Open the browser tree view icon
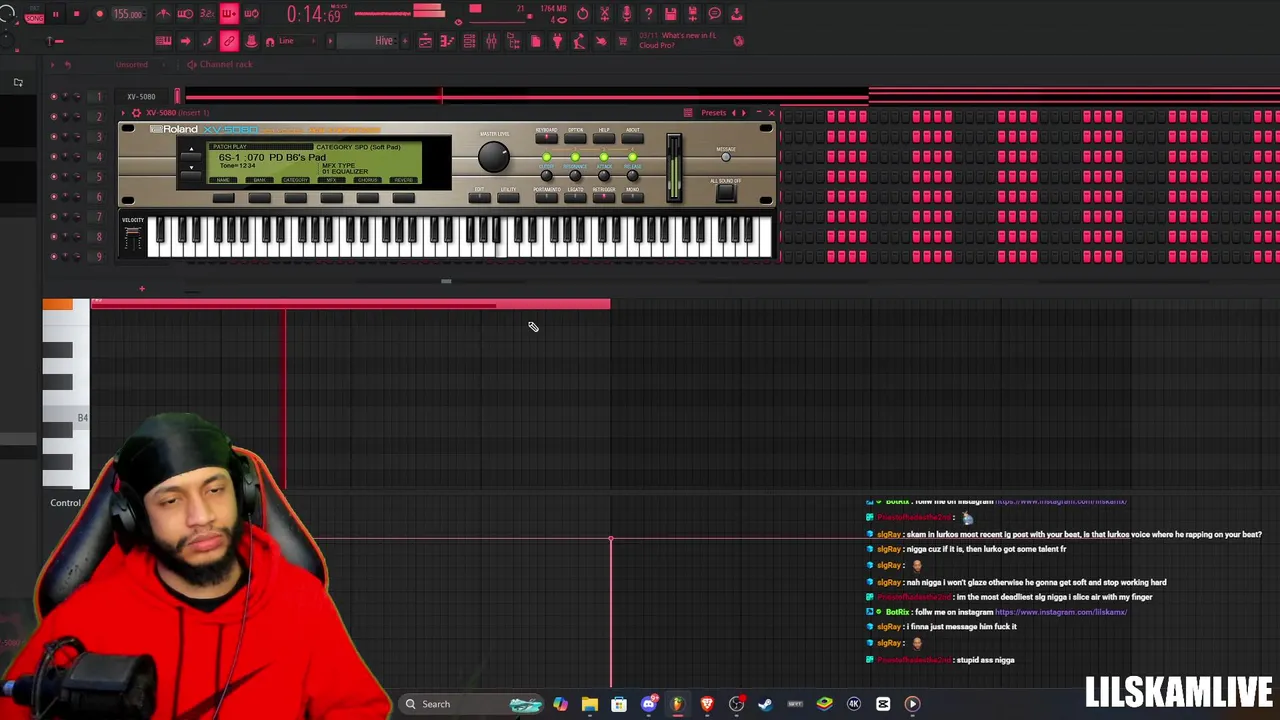The image size is (1280, 720). point(513,41)
